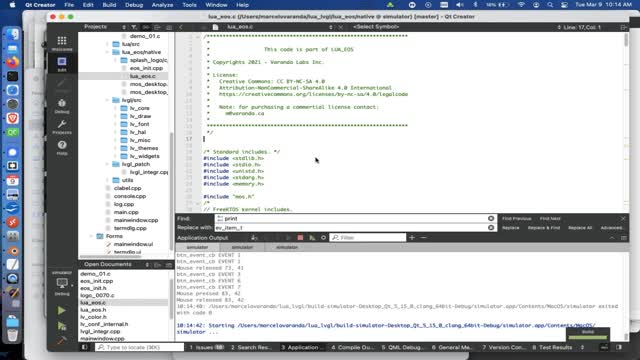This screenshot has width=640, height=360.
Task: Open the Debug menu
Action: point(134,5)
